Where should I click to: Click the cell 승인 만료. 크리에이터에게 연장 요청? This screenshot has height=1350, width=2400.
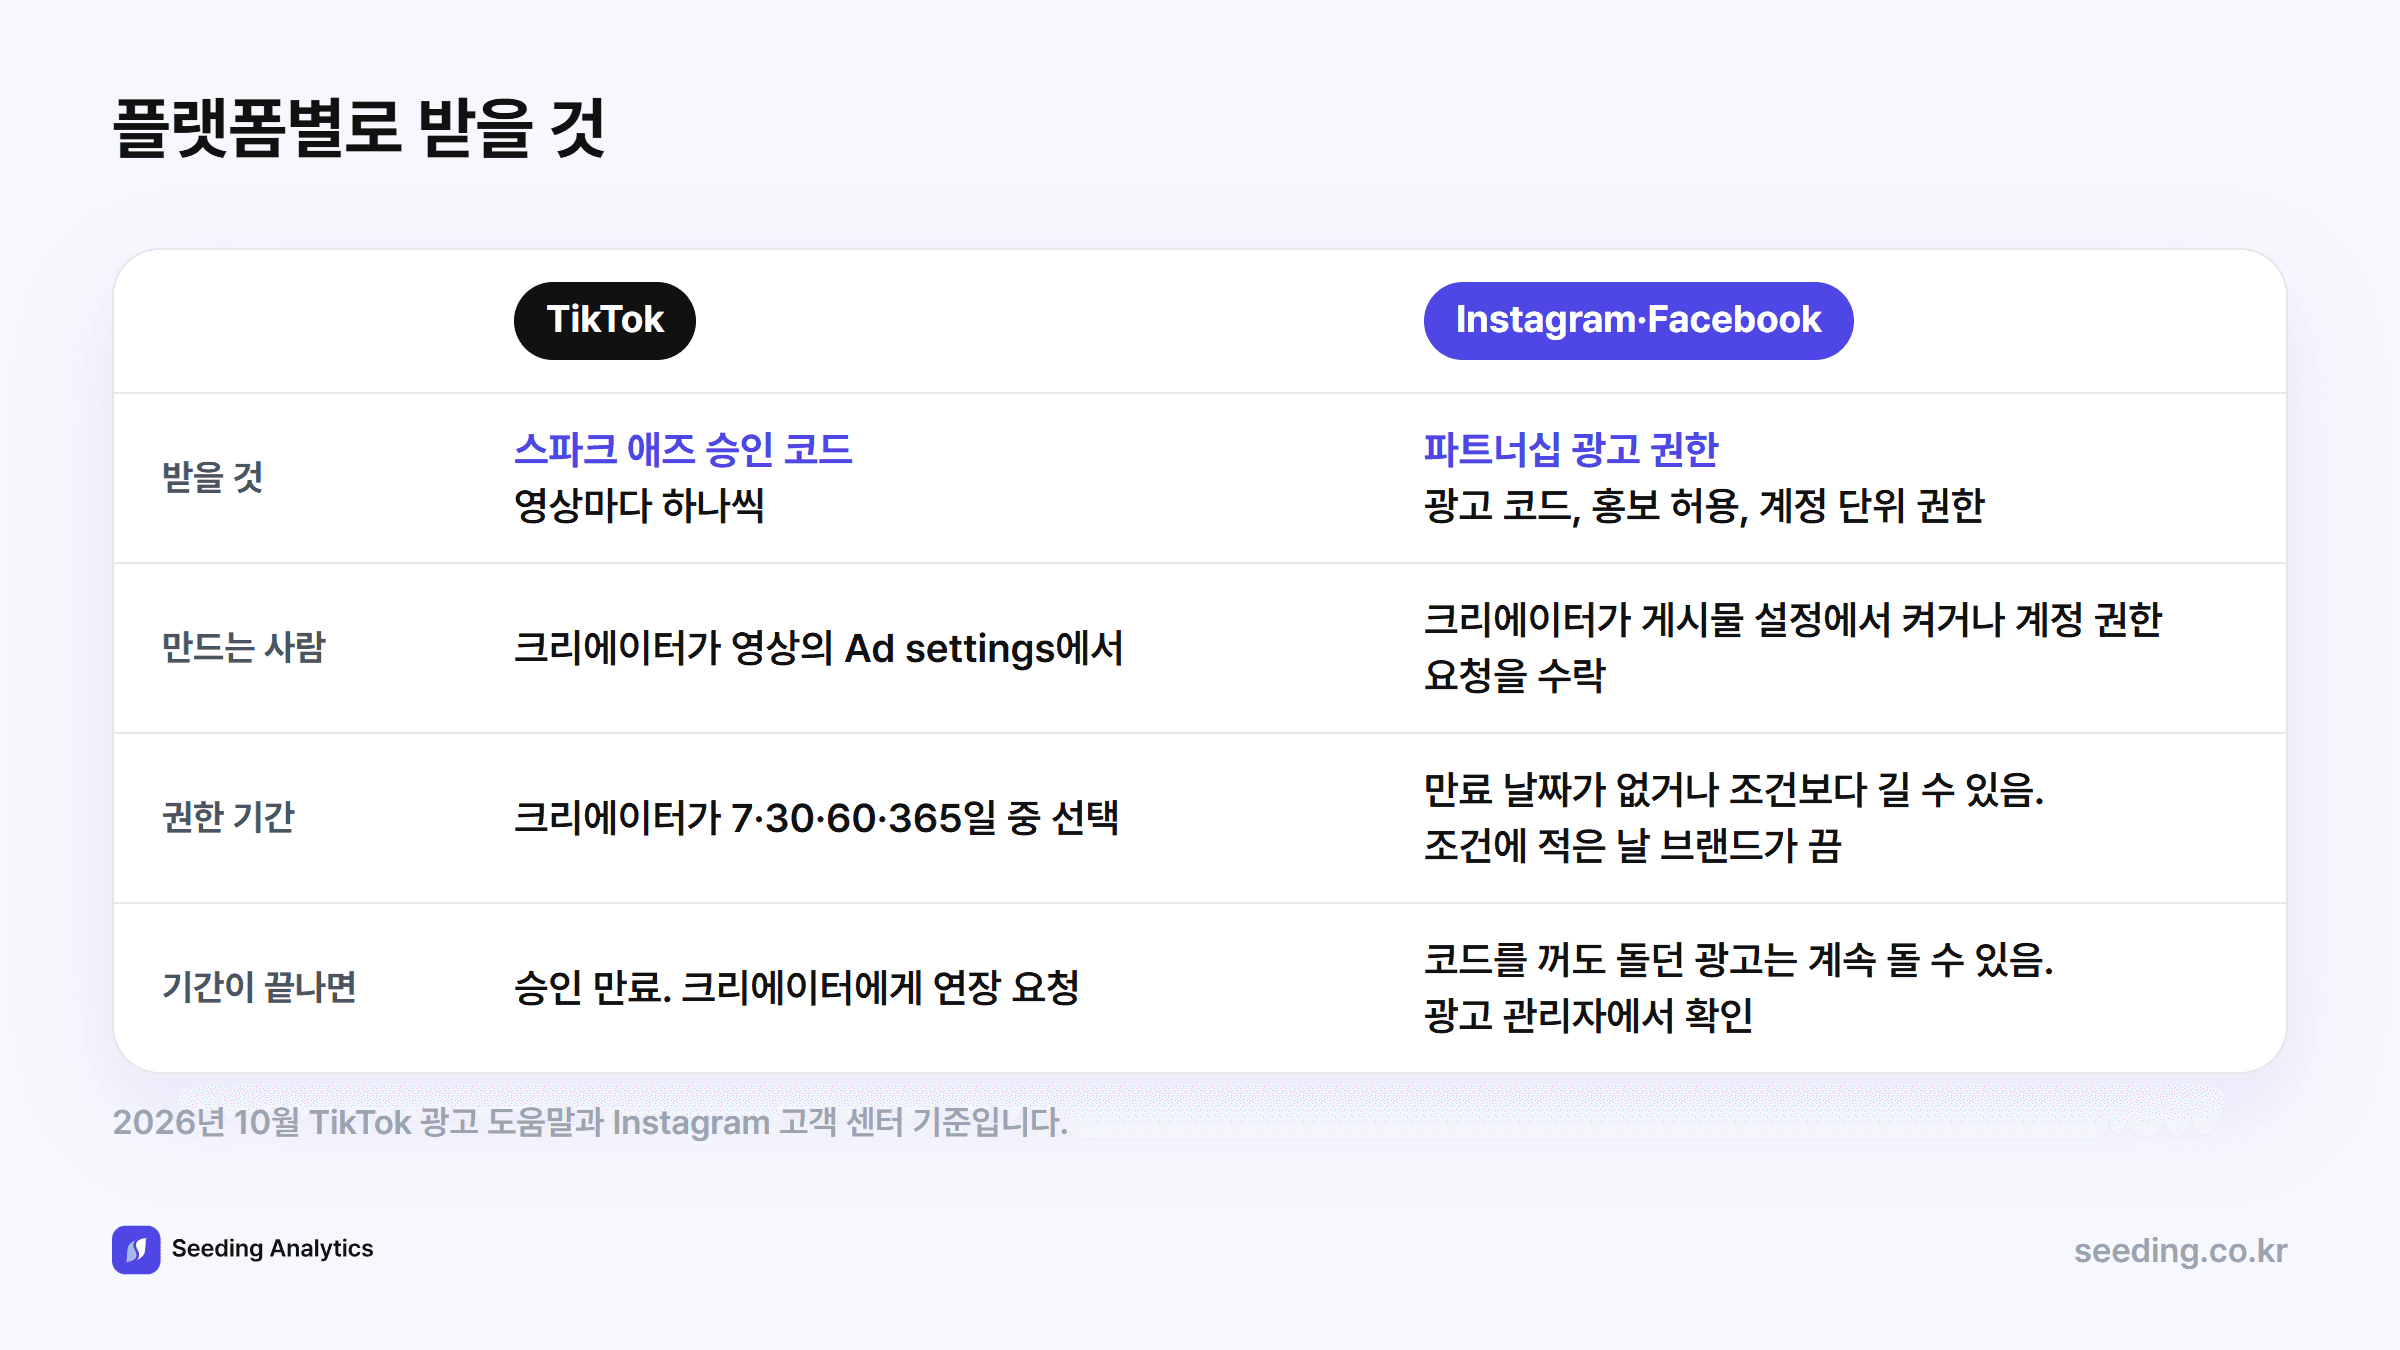(x=797, y=988)
